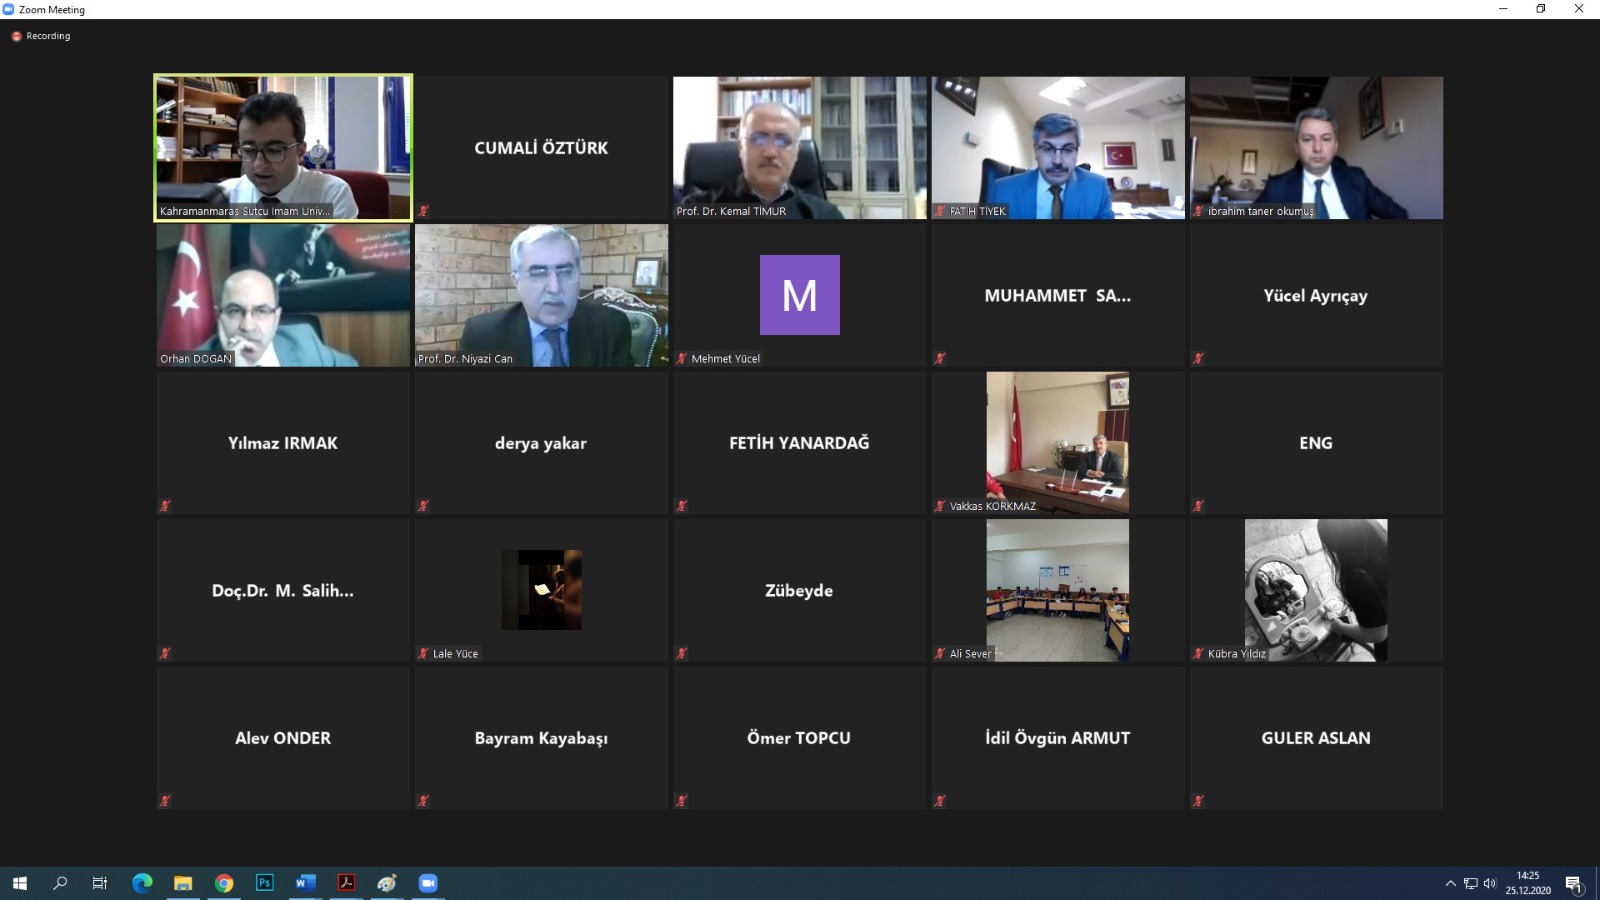Expand the hidden system tray icons
The width and height of the screenshot is (1600, 900).
tap(1450, 883)
